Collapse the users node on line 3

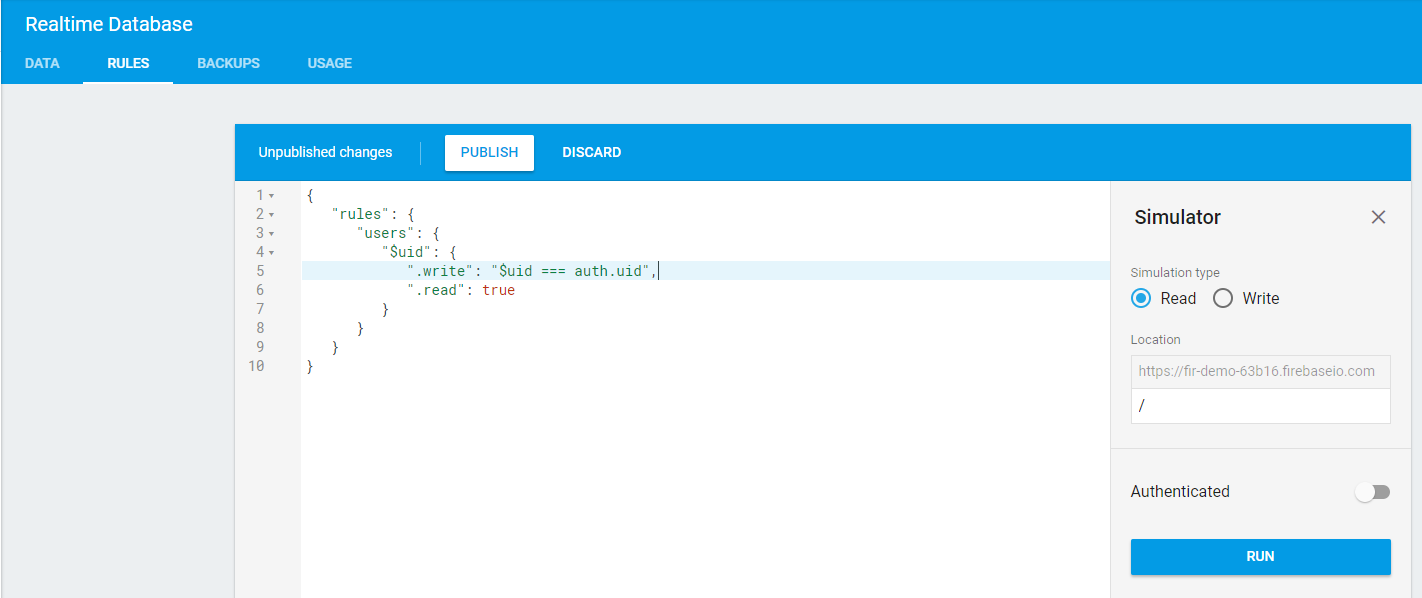(270, 232)
